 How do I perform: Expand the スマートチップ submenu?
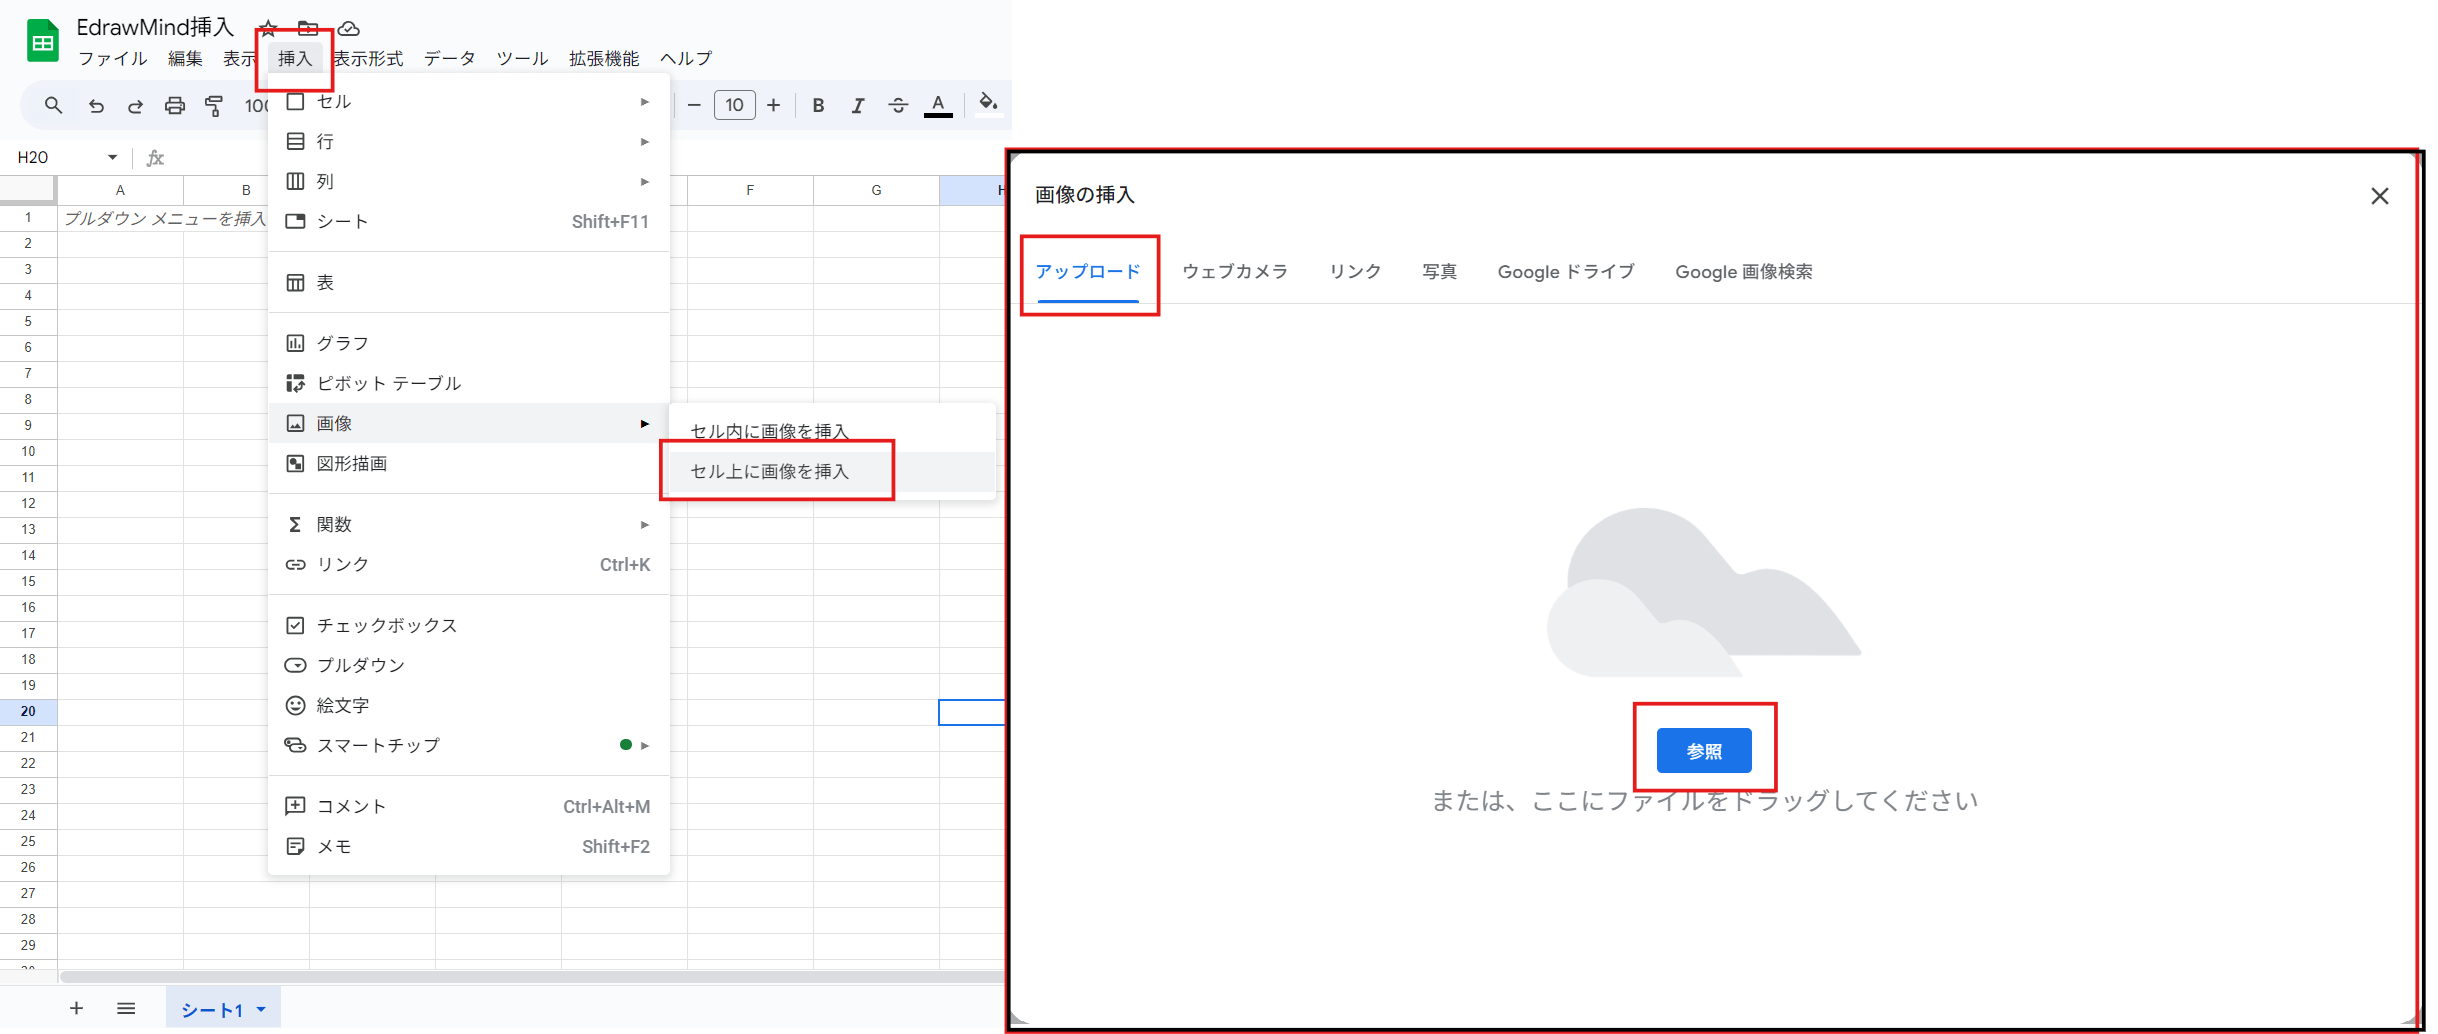469,745
